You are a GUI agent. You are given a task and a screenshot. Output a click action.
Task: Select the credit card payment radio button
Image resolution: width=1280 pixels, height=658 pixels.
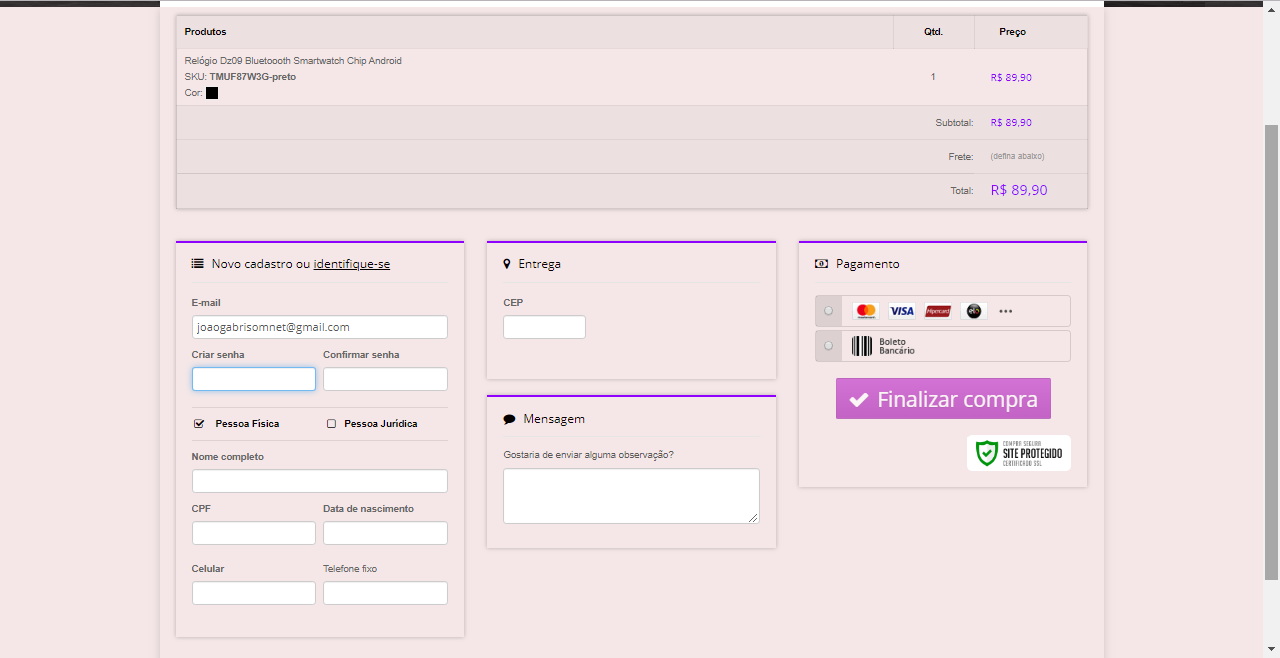tap(828, 311)
